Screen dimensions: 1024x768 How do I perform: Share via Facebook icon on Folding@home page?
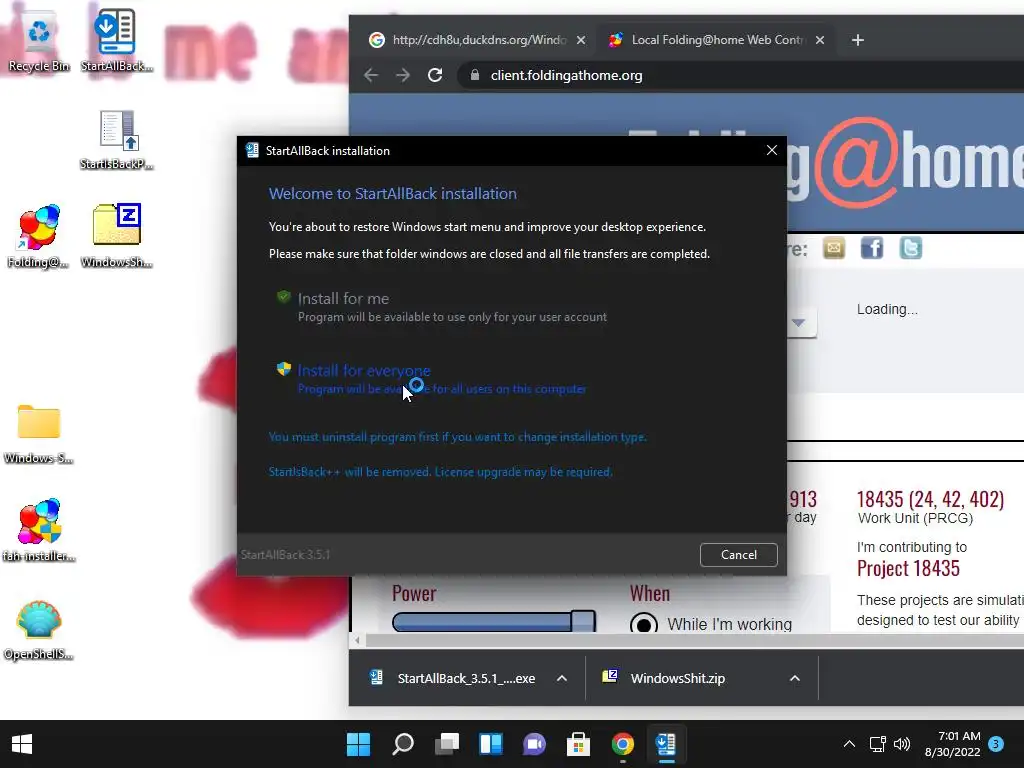tap(872, 248)
